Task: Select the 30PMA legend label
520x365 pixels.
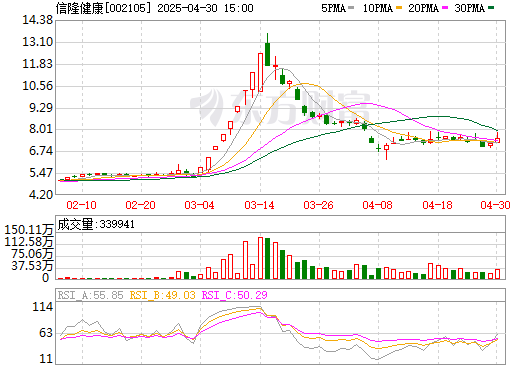Action: [469, 8]
